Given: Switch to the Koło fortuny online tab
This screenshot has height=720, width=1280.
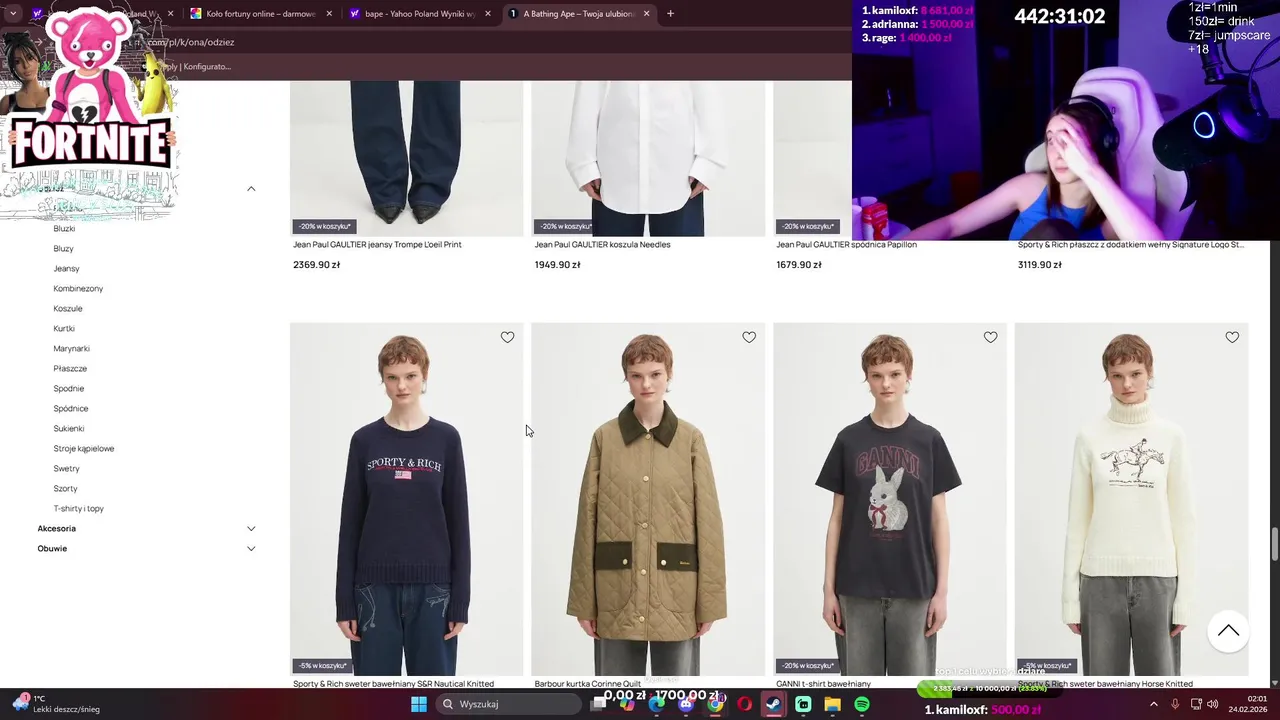Looking at the screenshot, I should [260, 14].
